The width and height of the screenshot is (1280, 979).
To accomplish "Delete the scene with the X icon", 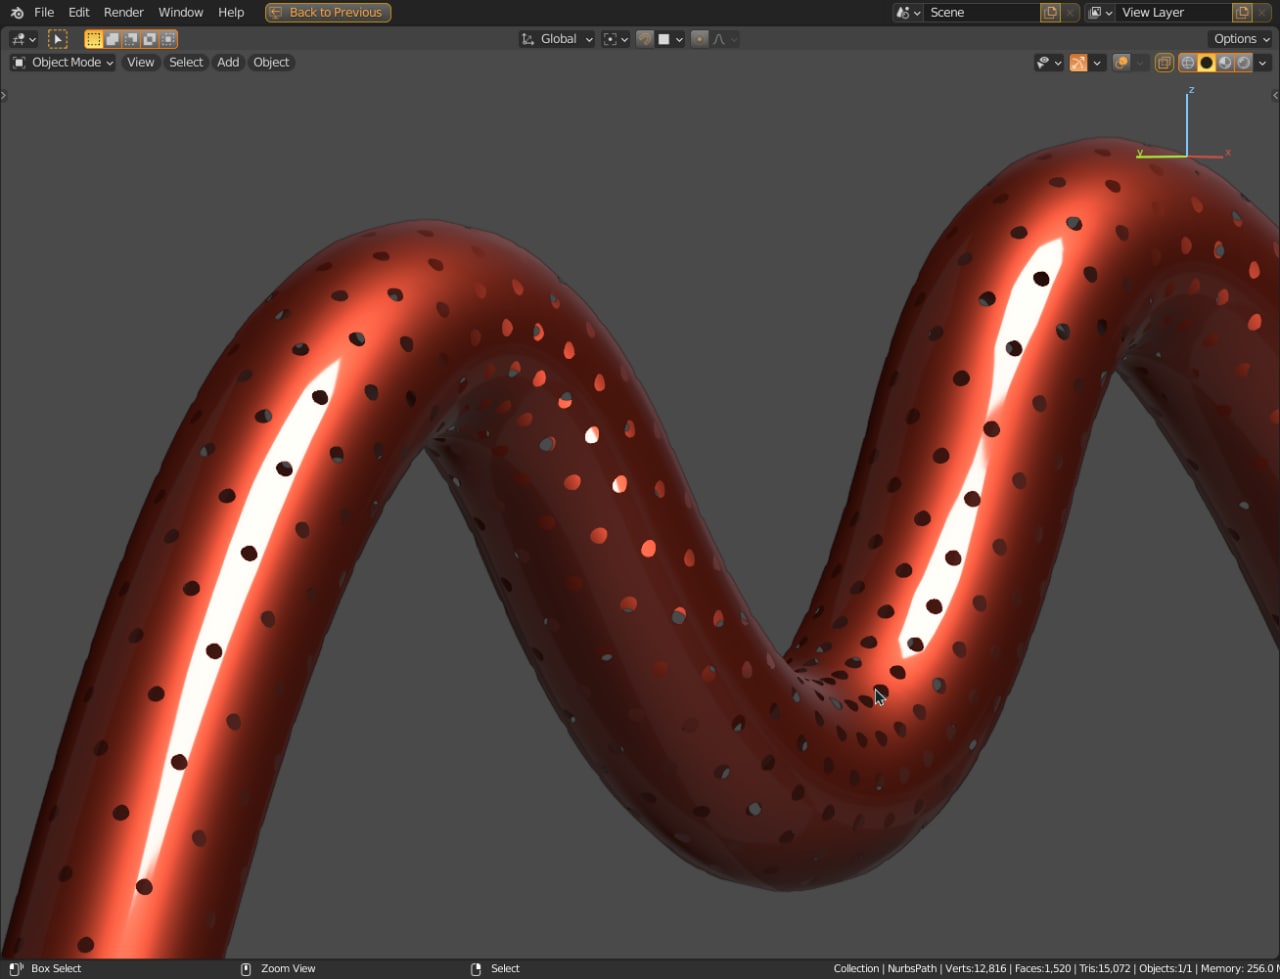I will click(1071, 12).
